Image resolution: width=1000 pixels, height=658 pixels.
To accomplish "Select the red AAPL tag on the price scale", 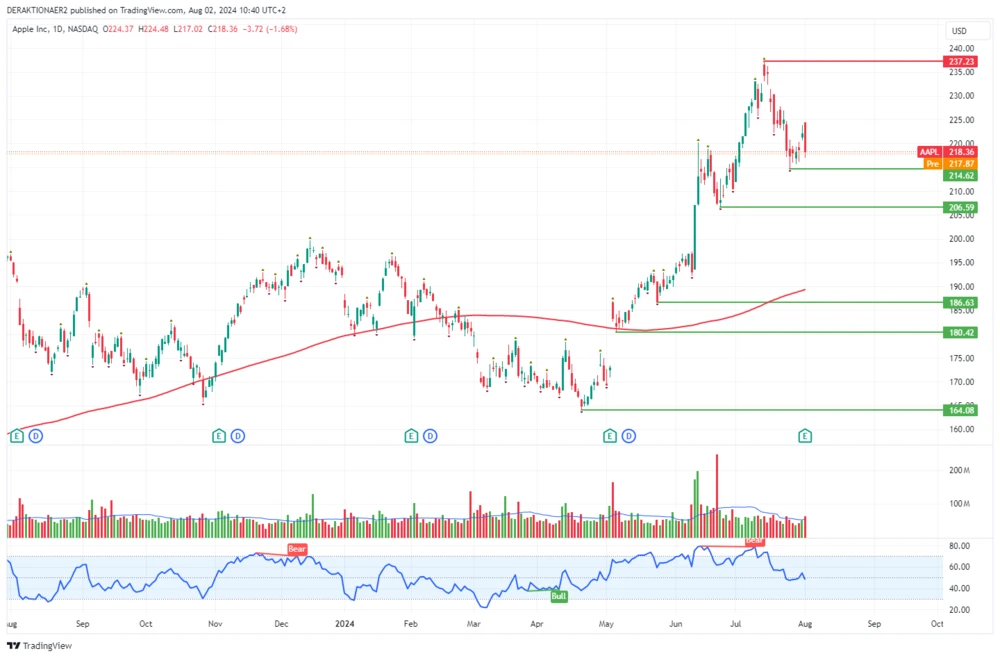I will [x=929, y=153].
